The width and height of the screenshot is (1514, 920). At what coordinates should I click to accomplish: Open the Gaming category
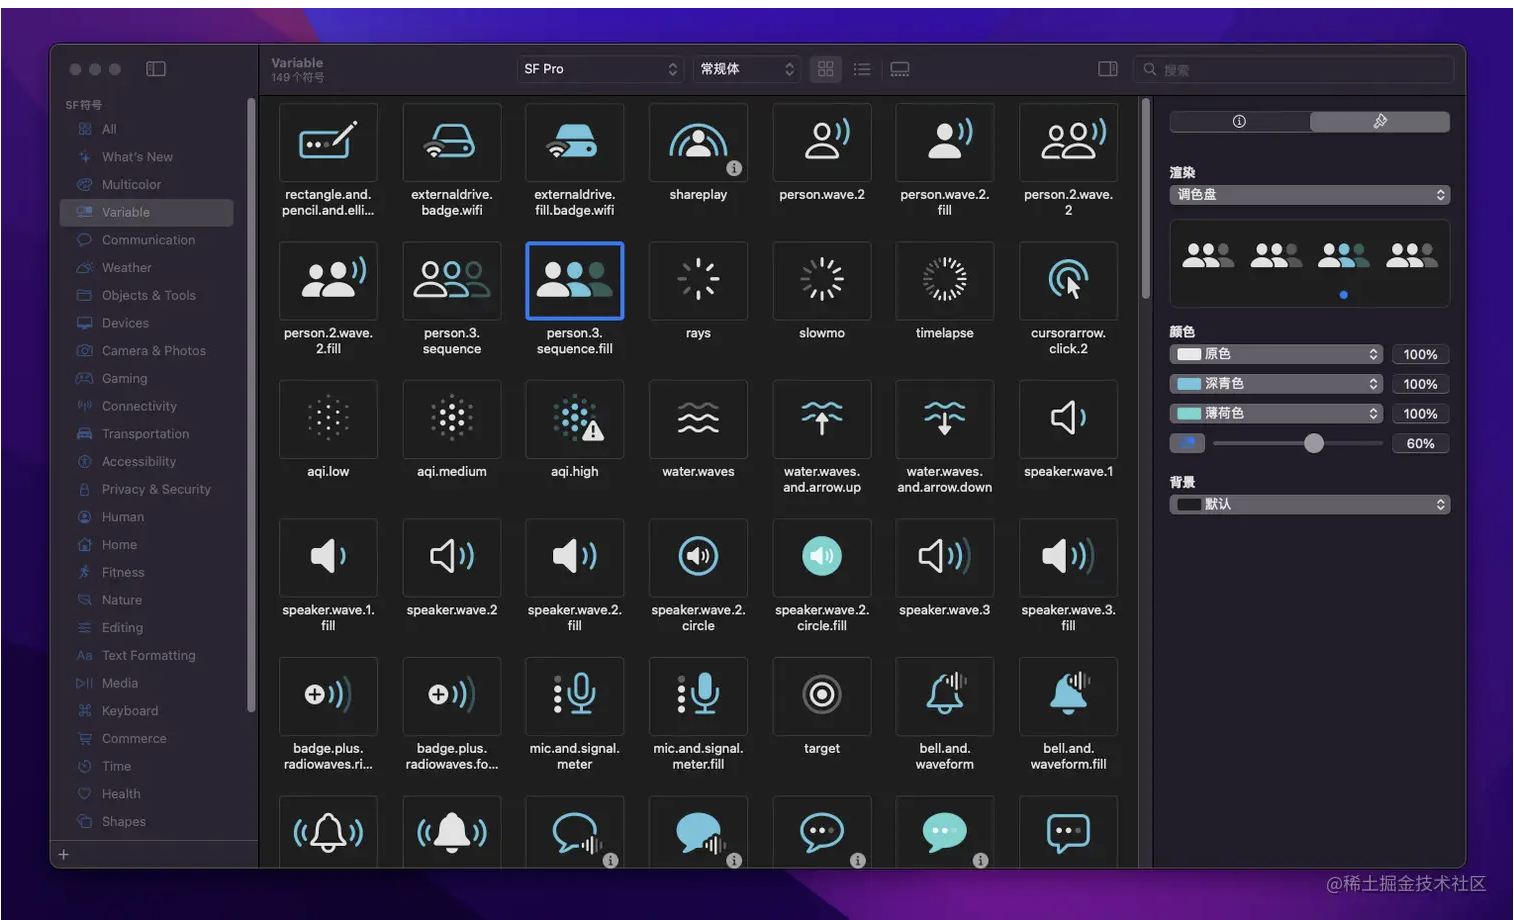coord(146,379)
